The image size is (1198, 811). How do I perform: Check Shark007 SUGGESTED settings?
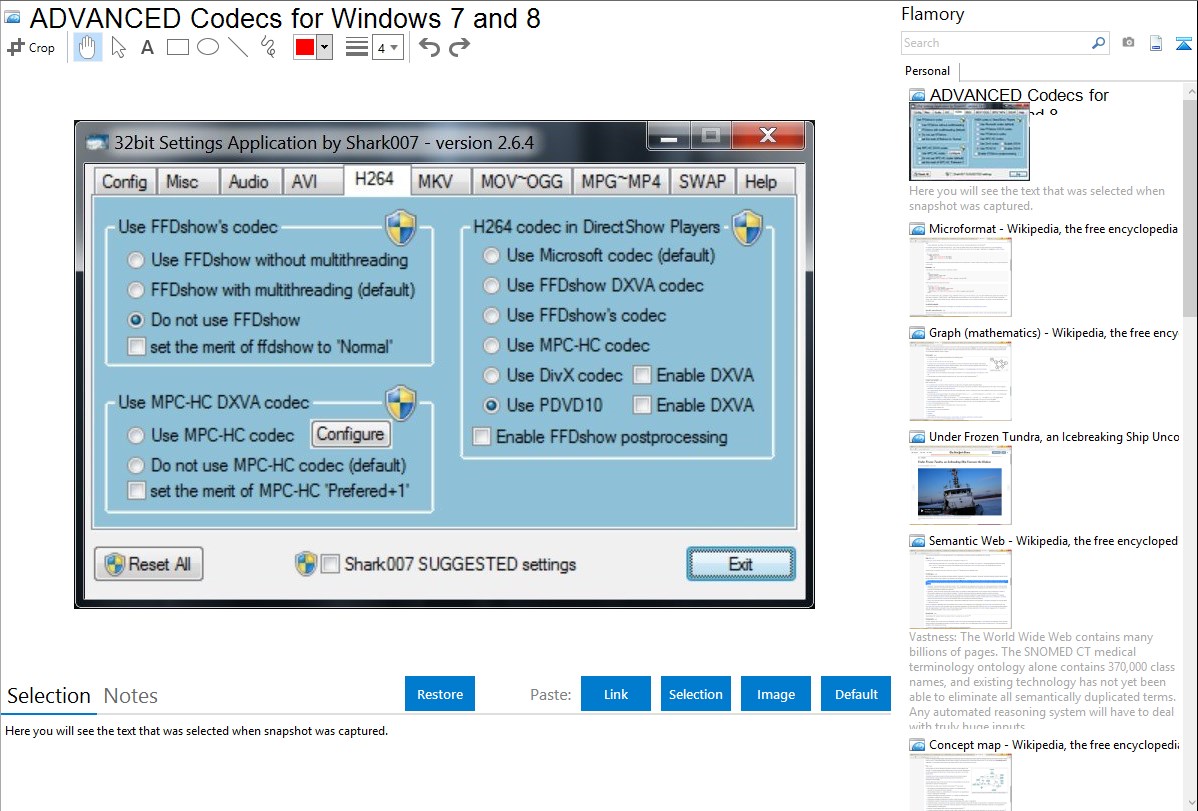coord(331,564)
